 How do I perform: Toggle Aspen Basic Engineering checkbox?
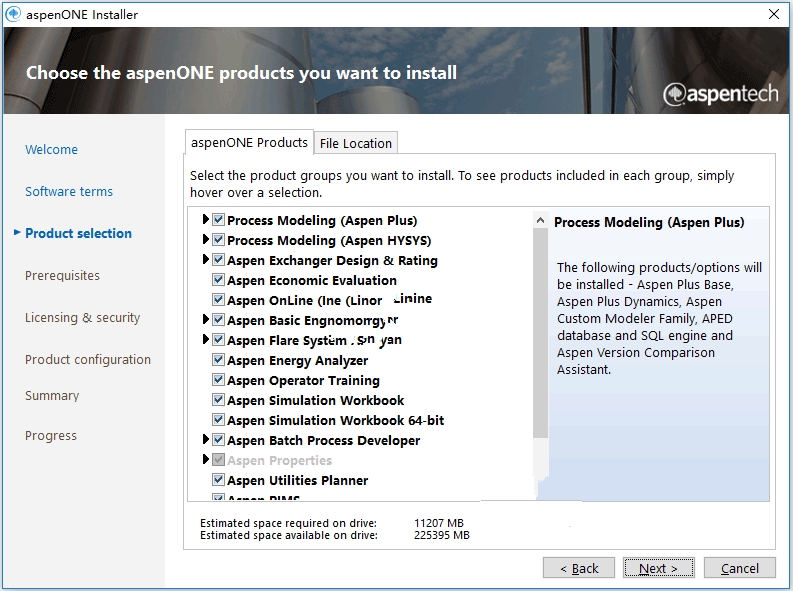coord(218,320)
